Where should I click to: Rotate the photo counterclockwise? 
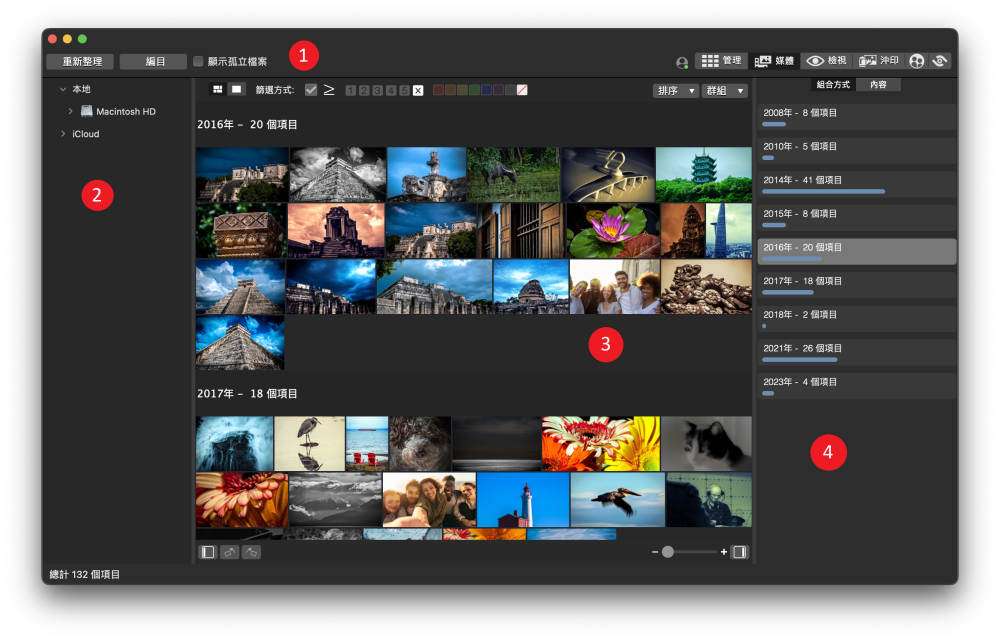tap(230, 552)
